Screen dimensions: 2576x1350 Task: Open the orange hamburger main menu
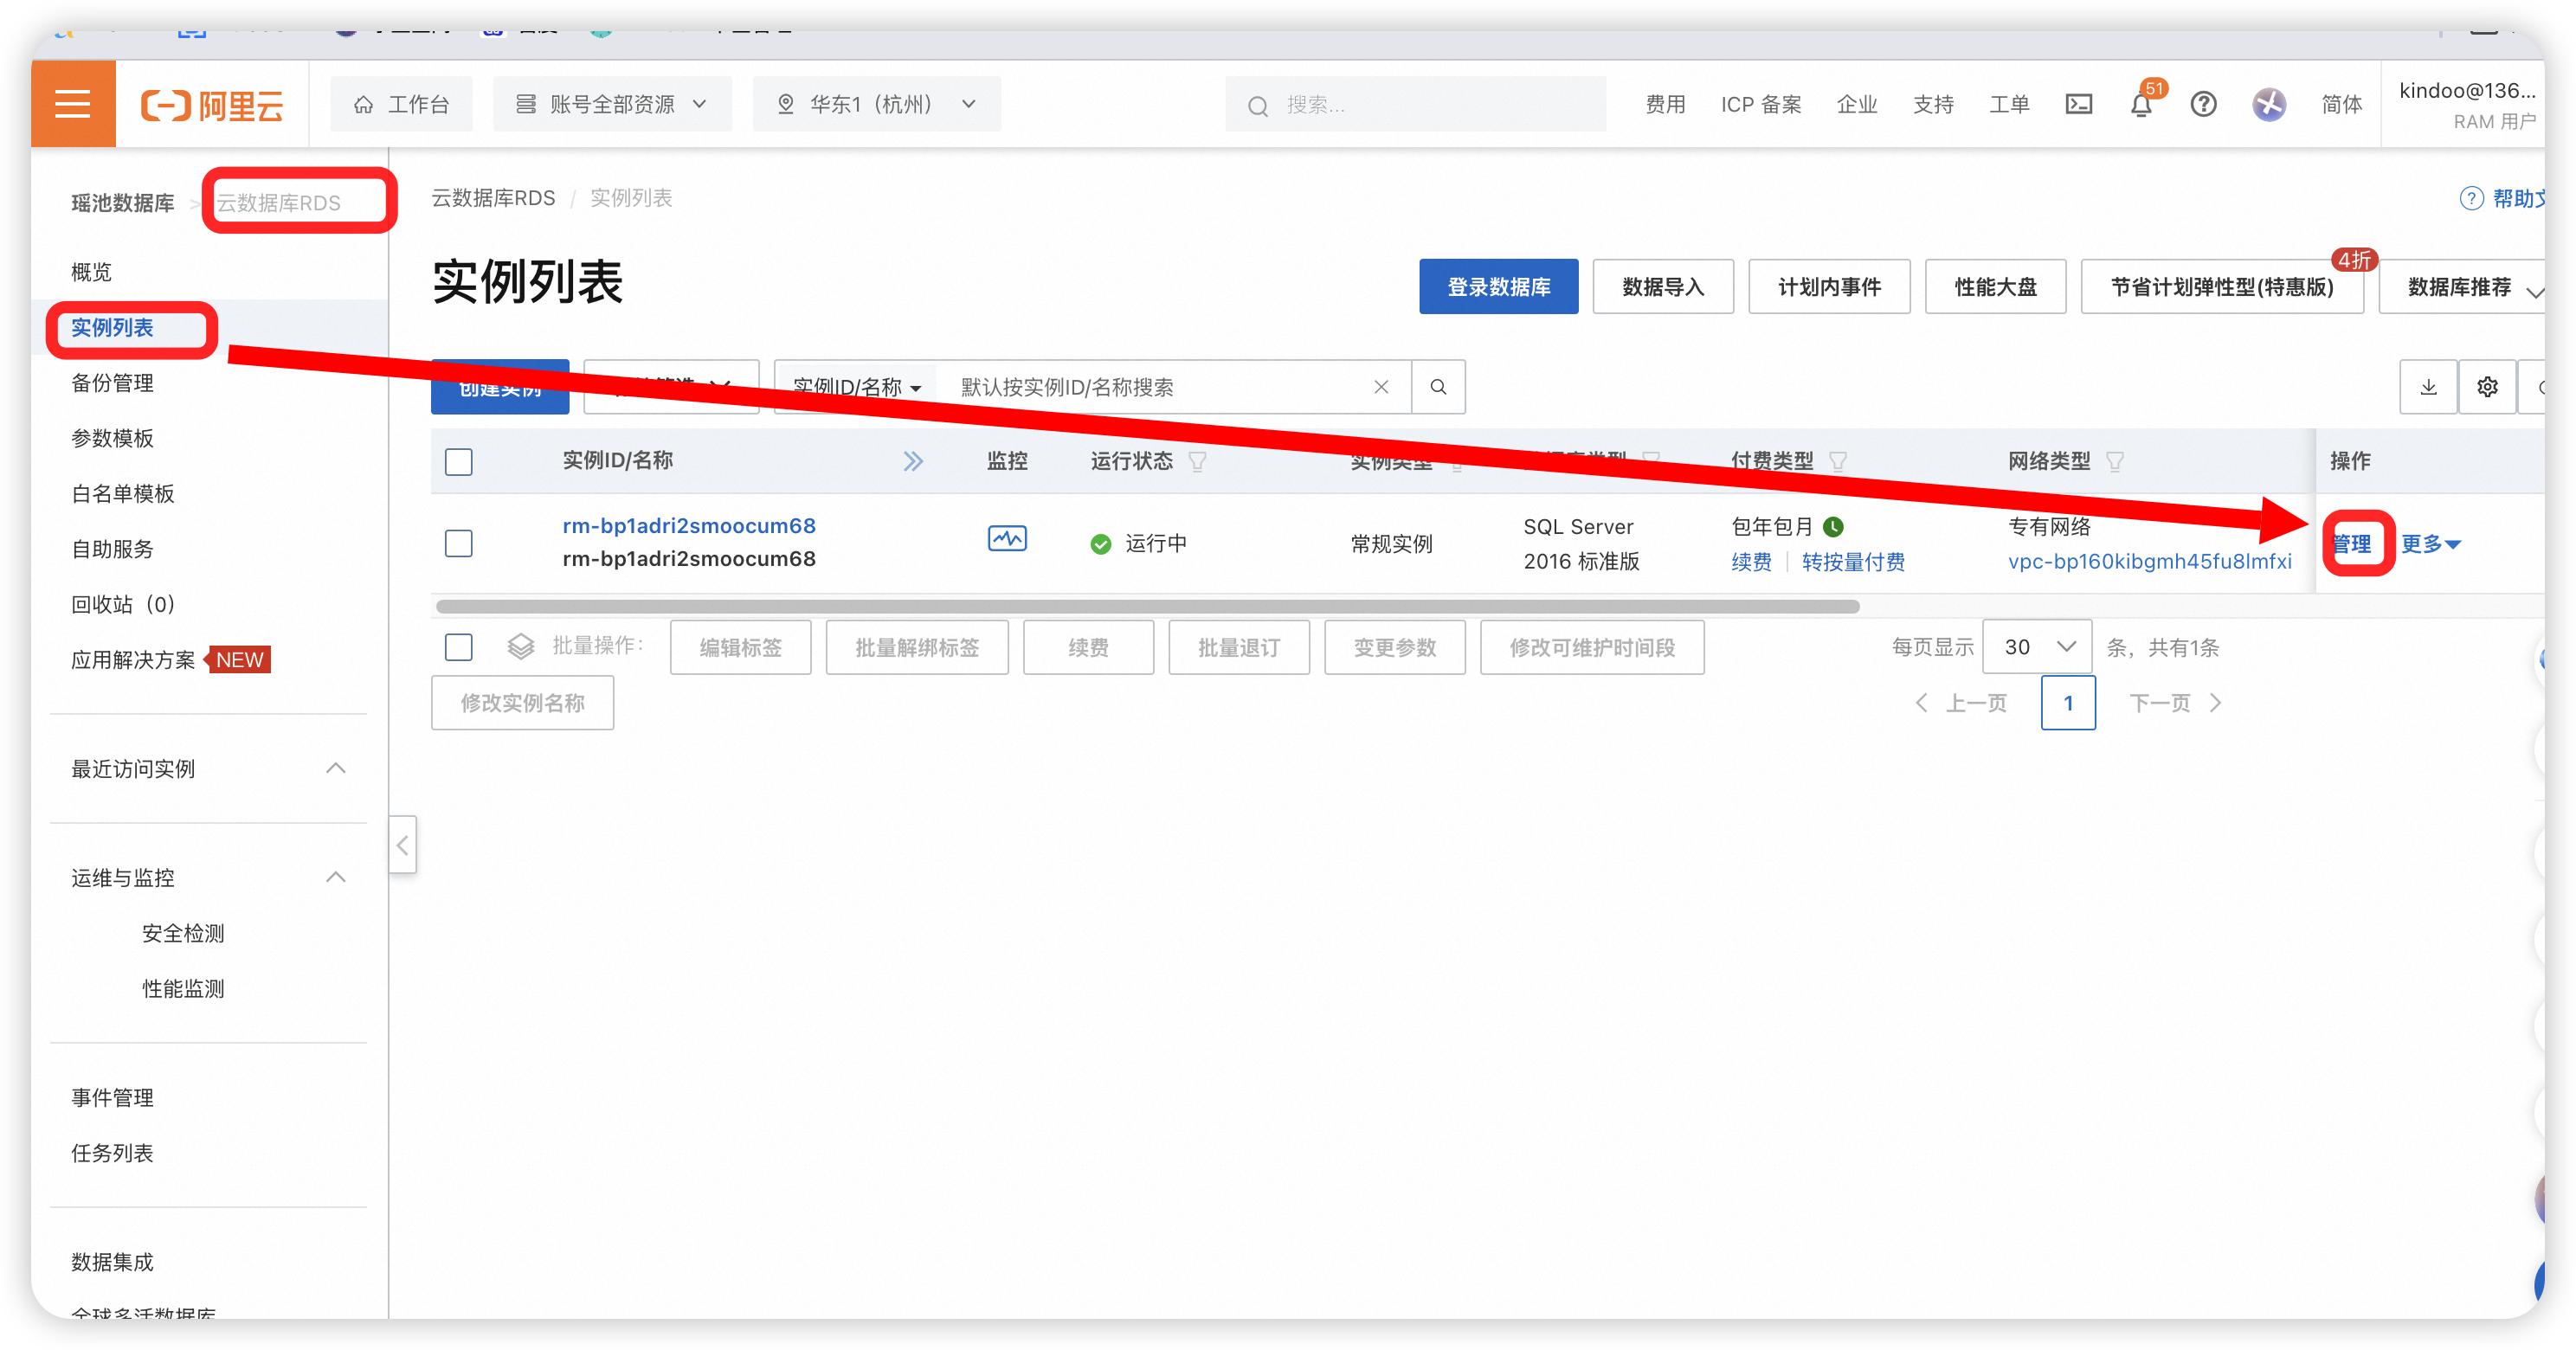(x=73, y=104)
